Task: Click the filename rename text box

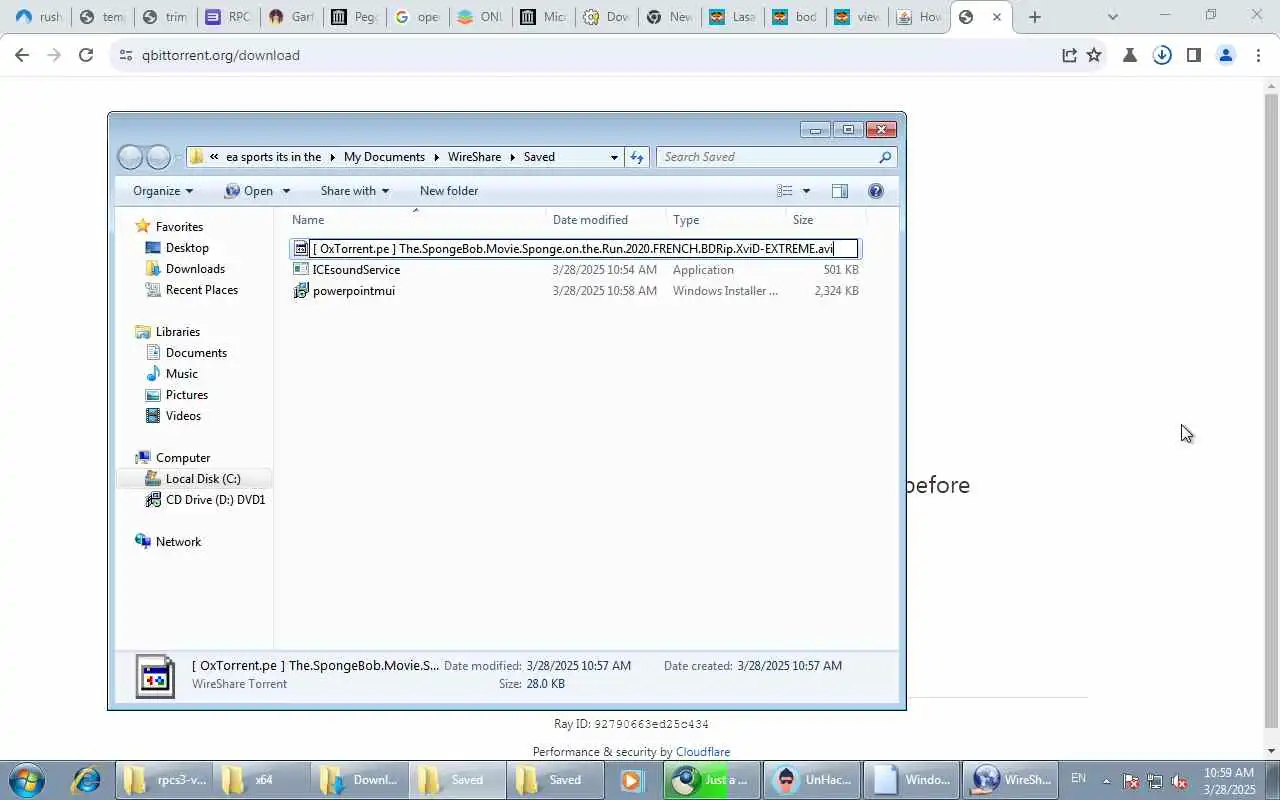Action: 584,248
